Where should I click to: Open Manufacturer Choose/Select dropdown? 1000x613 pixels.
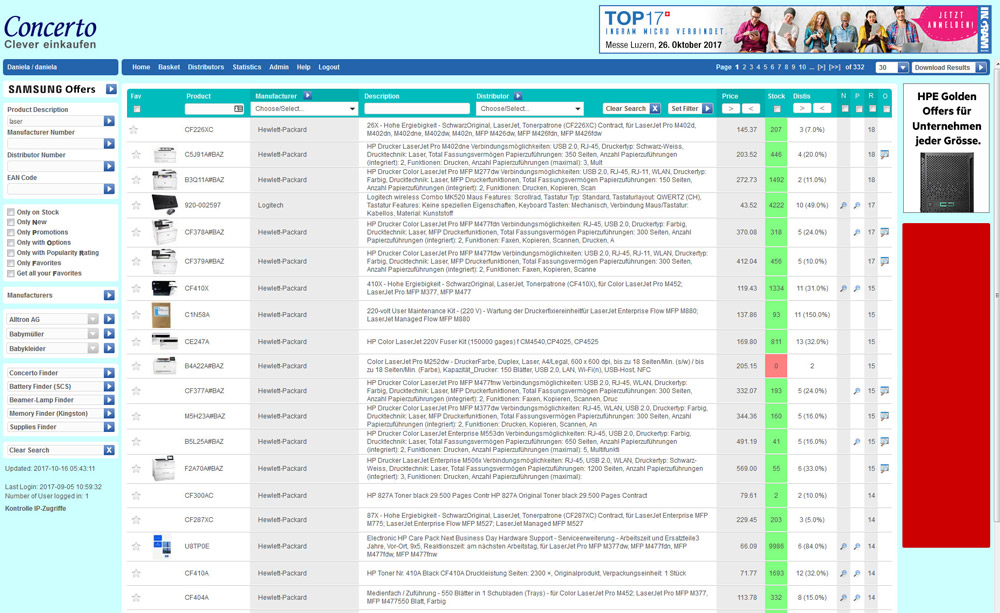pos(304,109)
